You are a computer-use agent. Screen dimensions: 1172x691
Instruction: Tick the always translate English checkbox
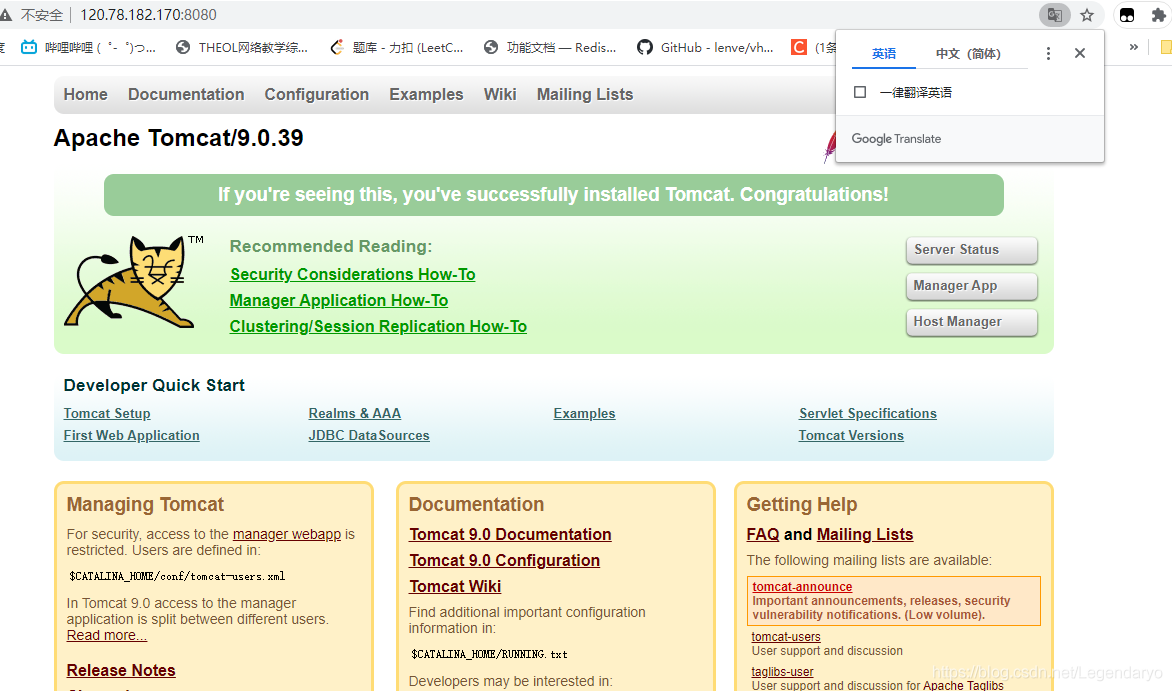pos(860,92)
